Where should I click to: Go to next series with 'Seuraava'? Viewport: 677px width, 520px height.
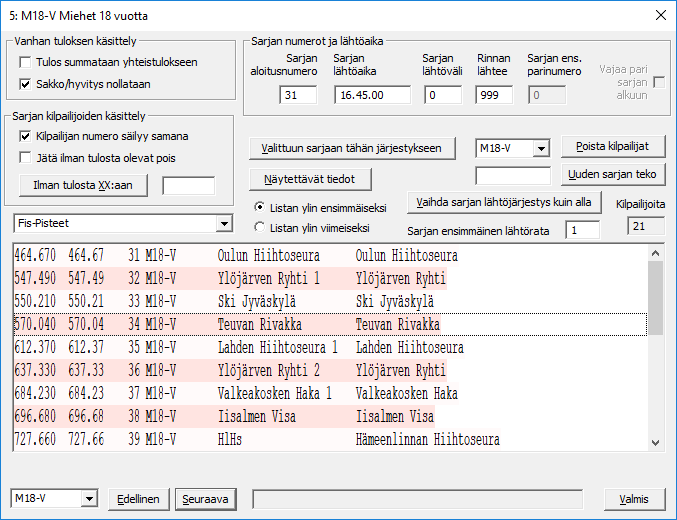(208, 498)
